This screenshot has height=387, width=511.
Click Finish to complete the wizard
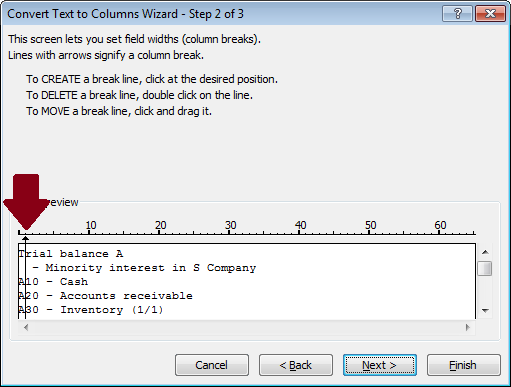tap(464, 365)
